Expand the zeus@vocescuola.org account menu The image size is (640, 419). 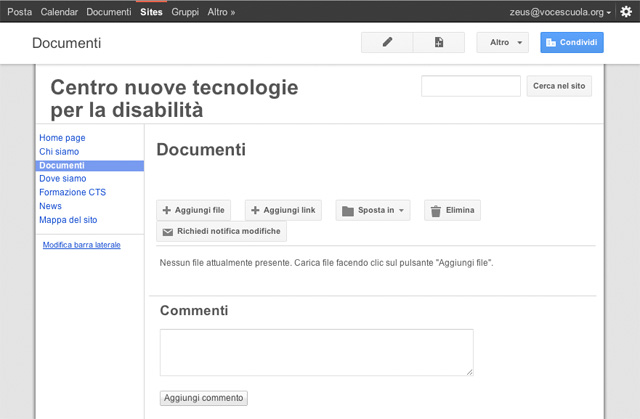coord(561,12)
